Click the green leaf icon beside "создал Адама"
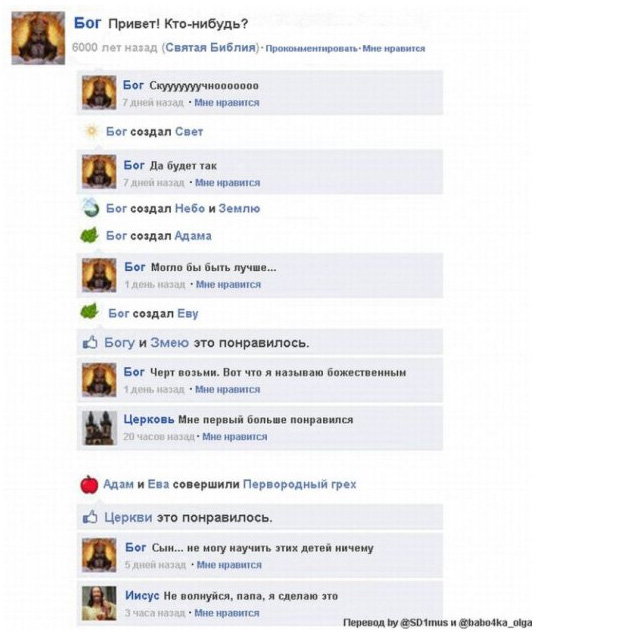 click(x=89, y=235)
